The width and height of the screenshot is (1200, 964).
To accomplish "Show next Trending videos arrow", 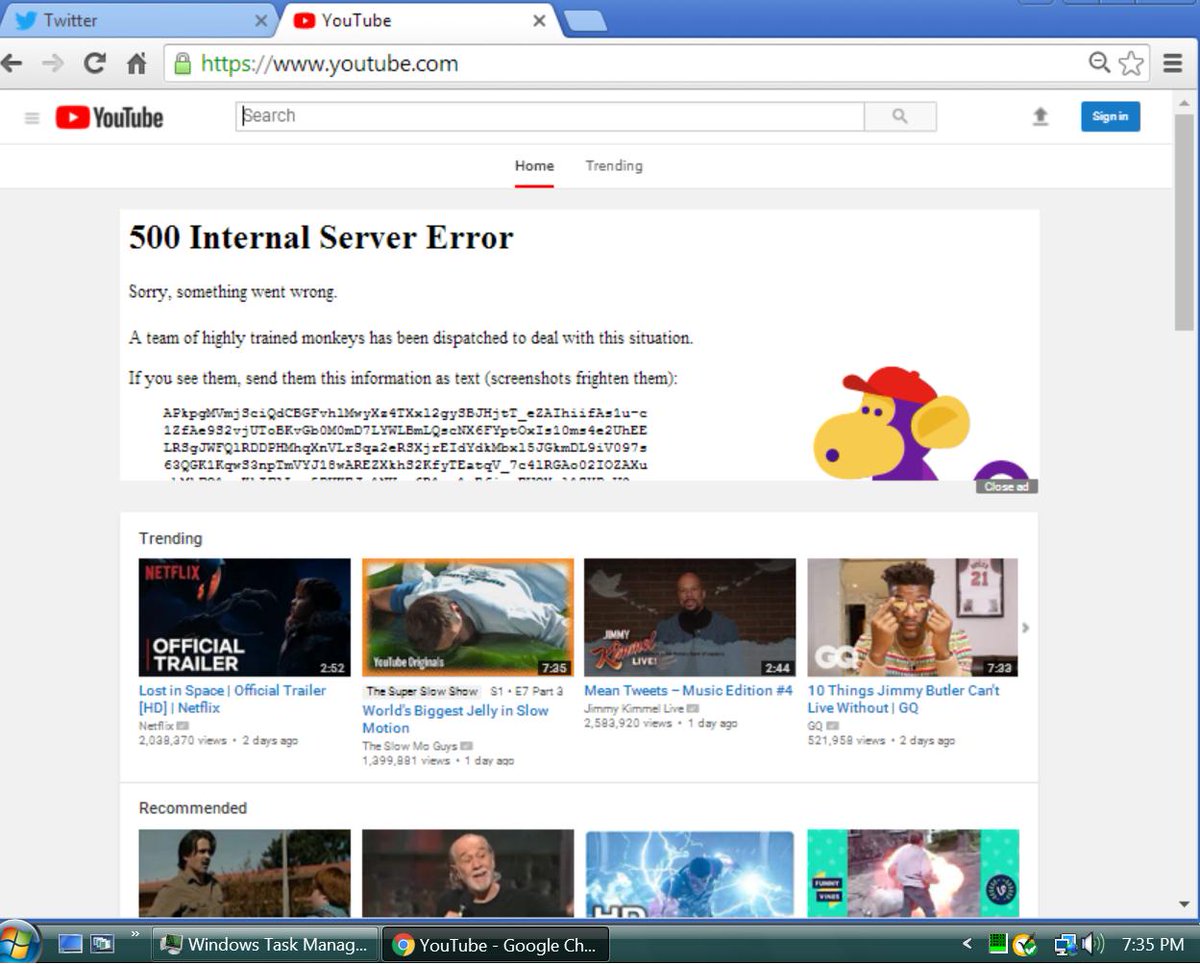I will (x=1026, y=628).
